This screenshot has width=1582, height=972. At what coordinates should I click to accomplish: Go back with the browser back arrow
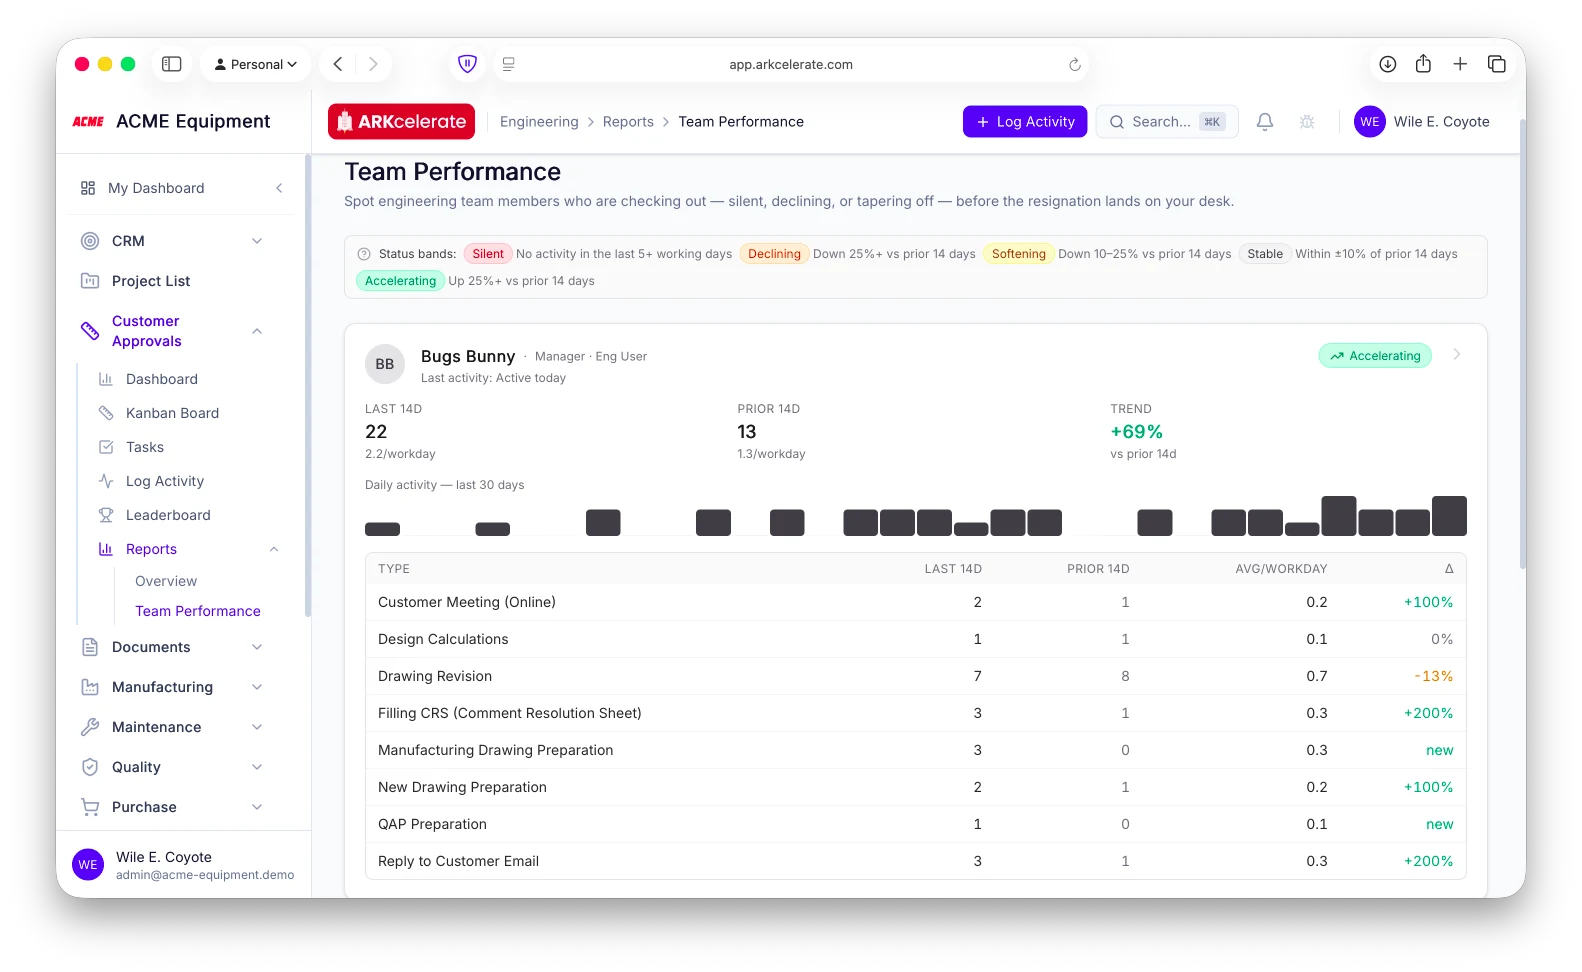click(338, 64)
